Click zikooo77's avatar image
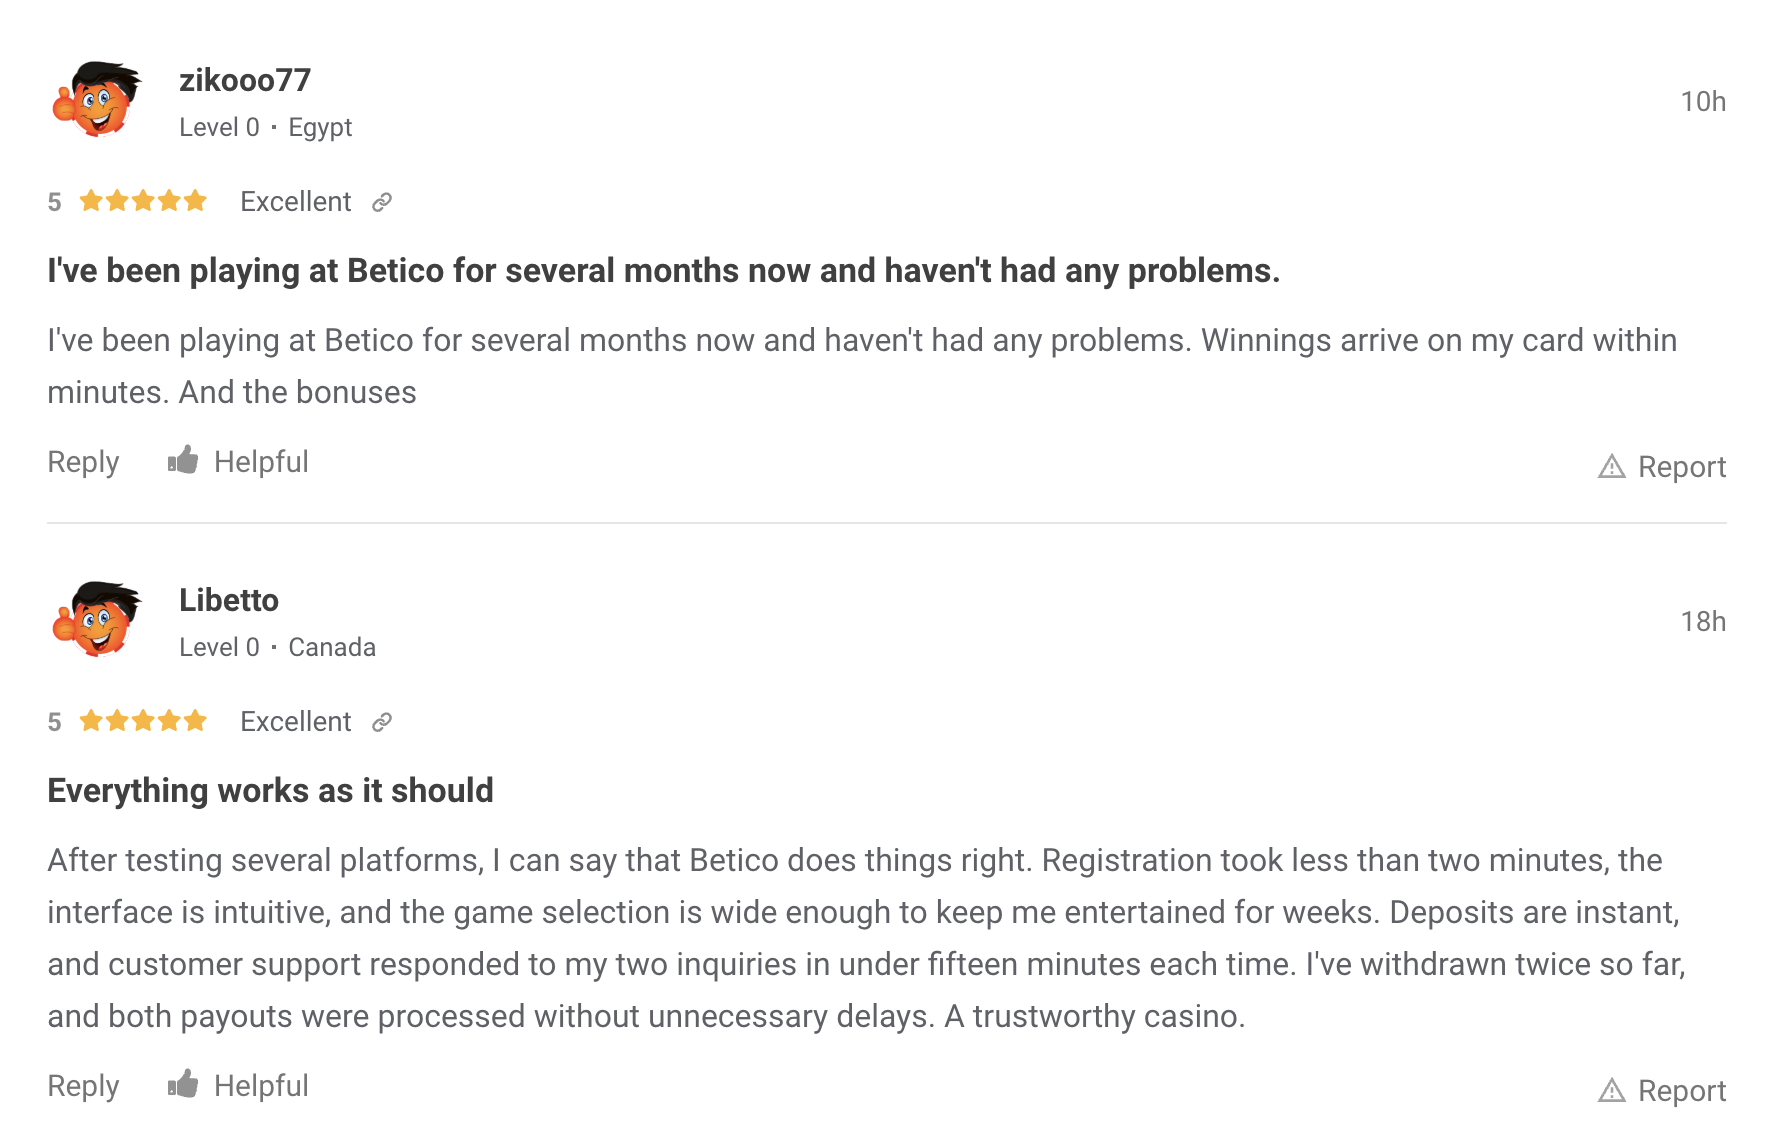This screenshot has width=1780, height=1144. point(97,100)
